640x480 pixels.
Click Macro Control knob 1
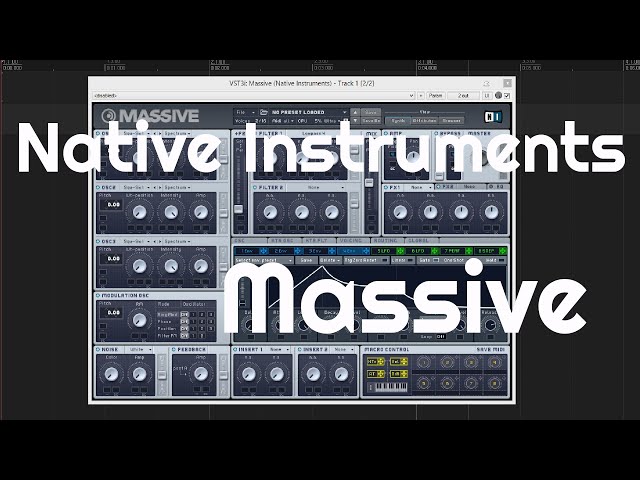coord(424,362)
